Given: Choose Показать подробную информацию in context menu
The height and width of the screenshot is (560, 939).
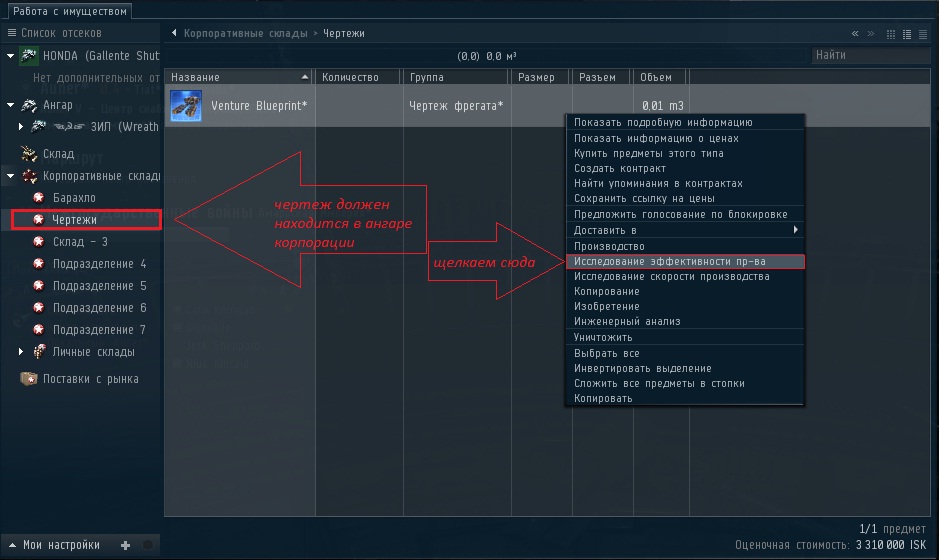Looking at the screenshot, I should pyautogui.click(x=684, y=122).
